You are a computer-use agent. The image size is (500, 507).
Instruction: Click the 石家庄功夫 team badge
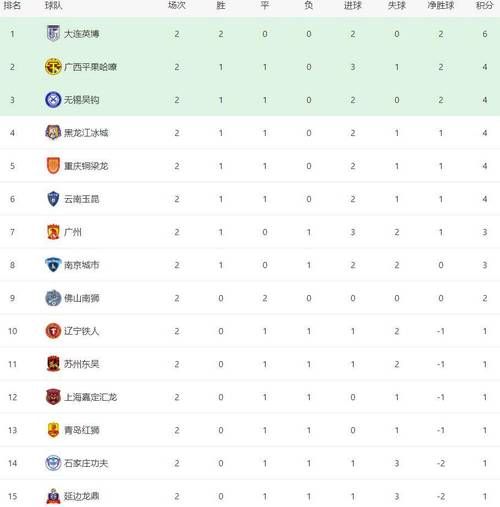(53, 463)
